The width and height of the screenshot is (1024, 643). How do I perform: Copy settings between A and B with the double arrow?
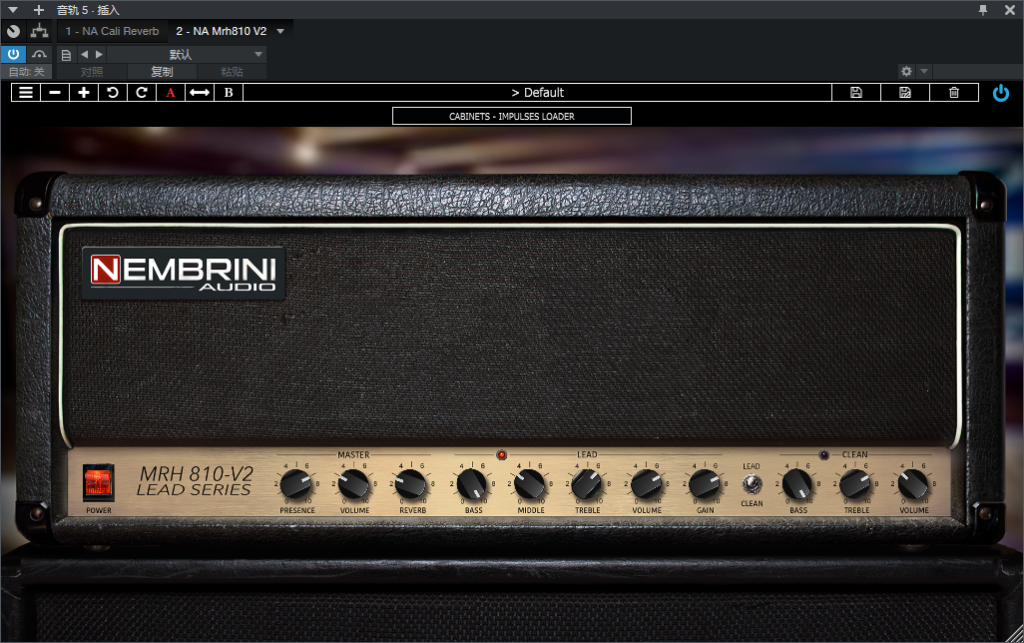[x=199, y=93]
